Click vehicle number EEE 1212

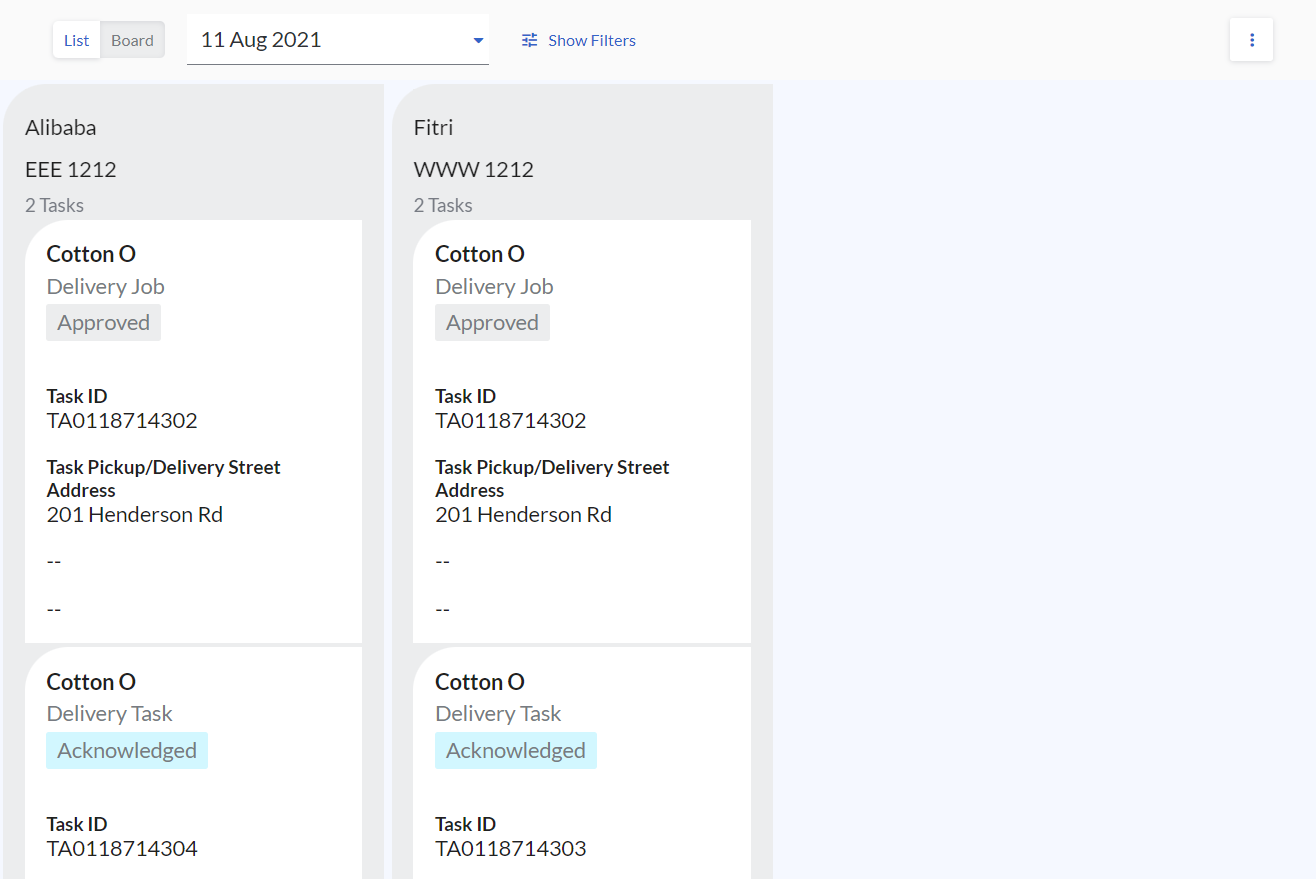[x=71, y=169]
